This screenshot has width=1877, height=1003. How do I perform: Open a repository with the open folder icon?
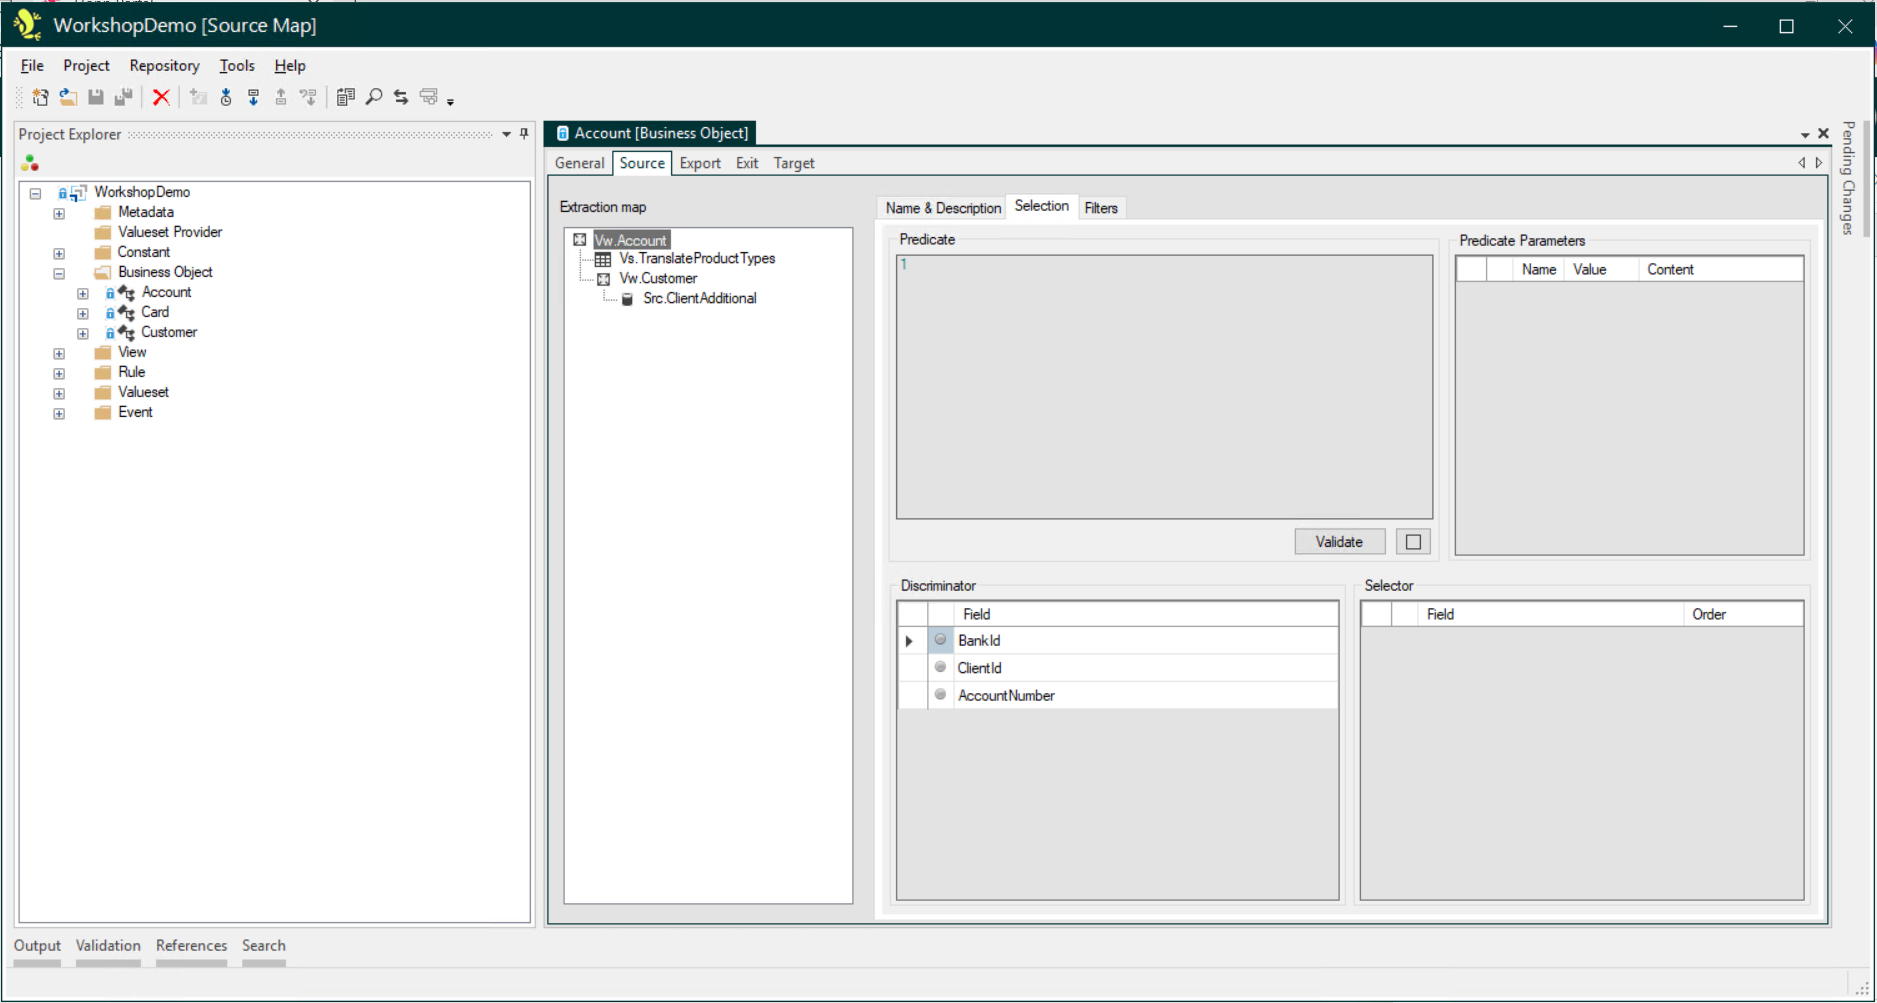click(x=68, y=97)
